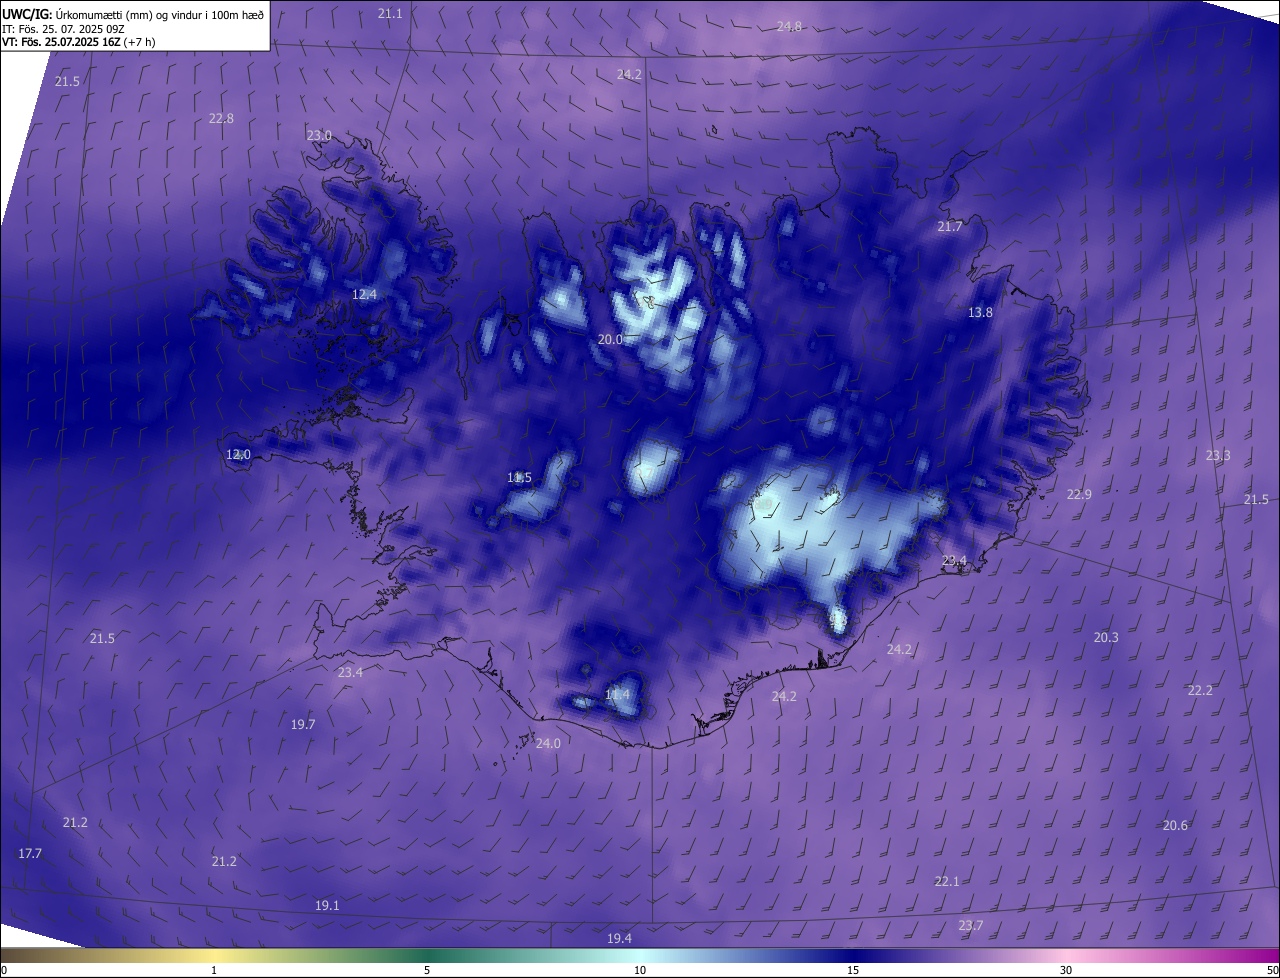The width and height of the screenshot is (1280, 978).
Task: Click the 13.8 value label
Action: pyautogui.click(x=980, y=312)
